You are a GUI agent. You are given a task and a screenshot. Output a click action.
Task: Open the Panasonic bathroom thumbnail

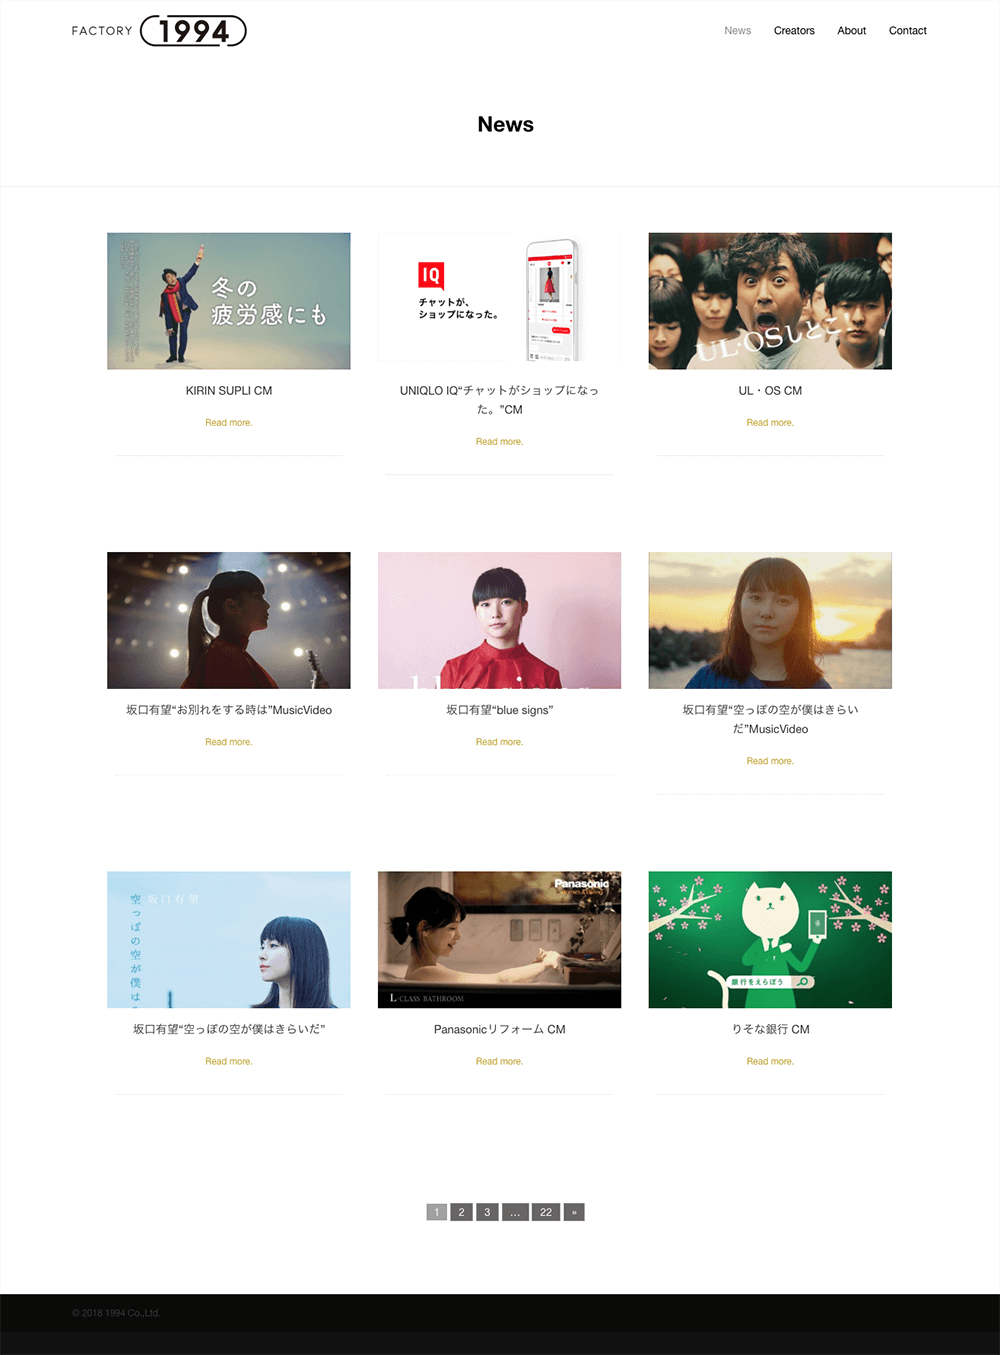[500, 939]
